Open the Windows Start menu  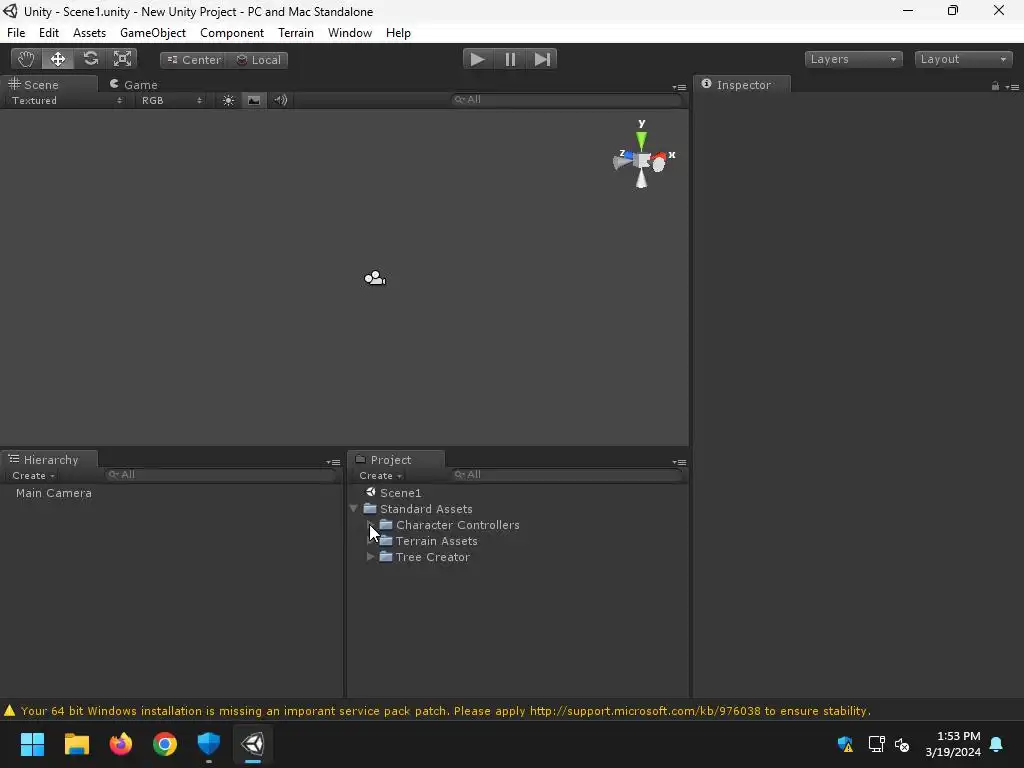coord(32,744)
